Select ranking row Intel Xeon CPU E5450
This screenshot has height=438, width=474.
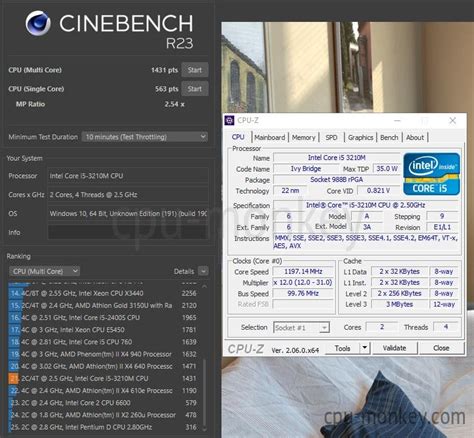pos(104,330)
